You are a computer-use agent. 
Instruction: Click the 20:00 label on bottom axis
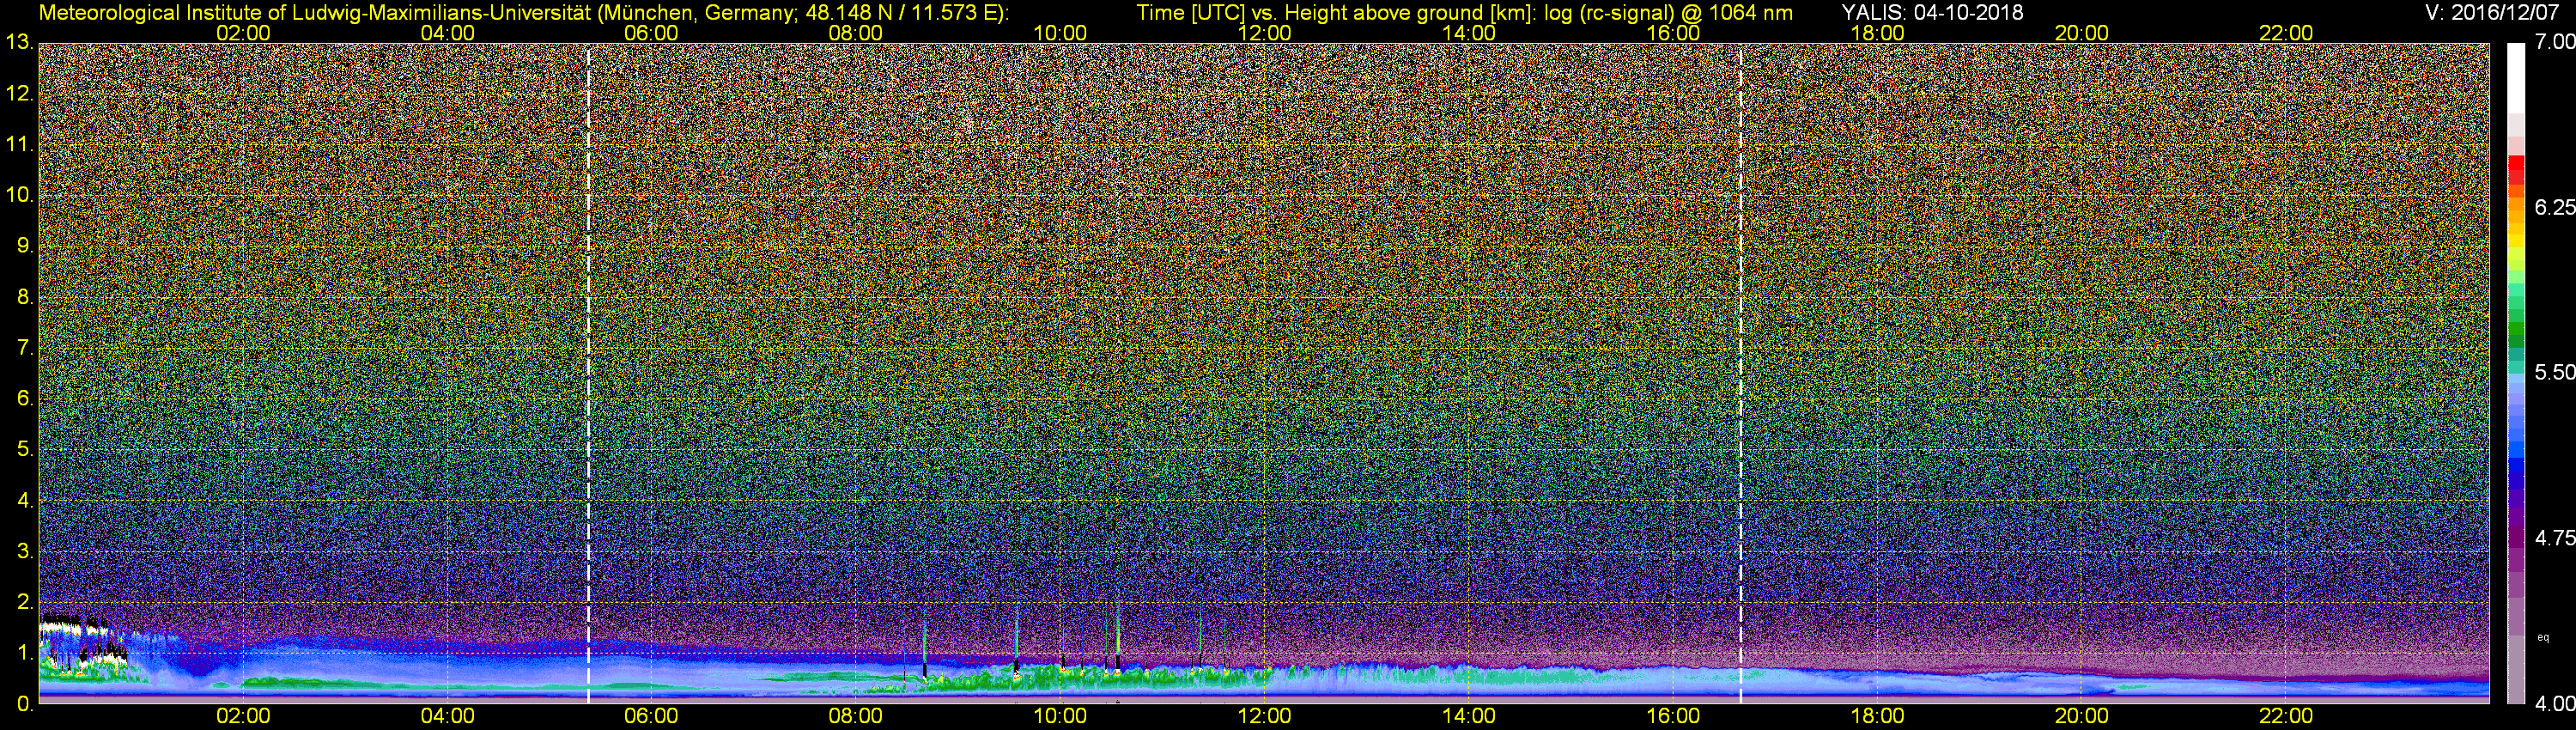coord(2081,716)
